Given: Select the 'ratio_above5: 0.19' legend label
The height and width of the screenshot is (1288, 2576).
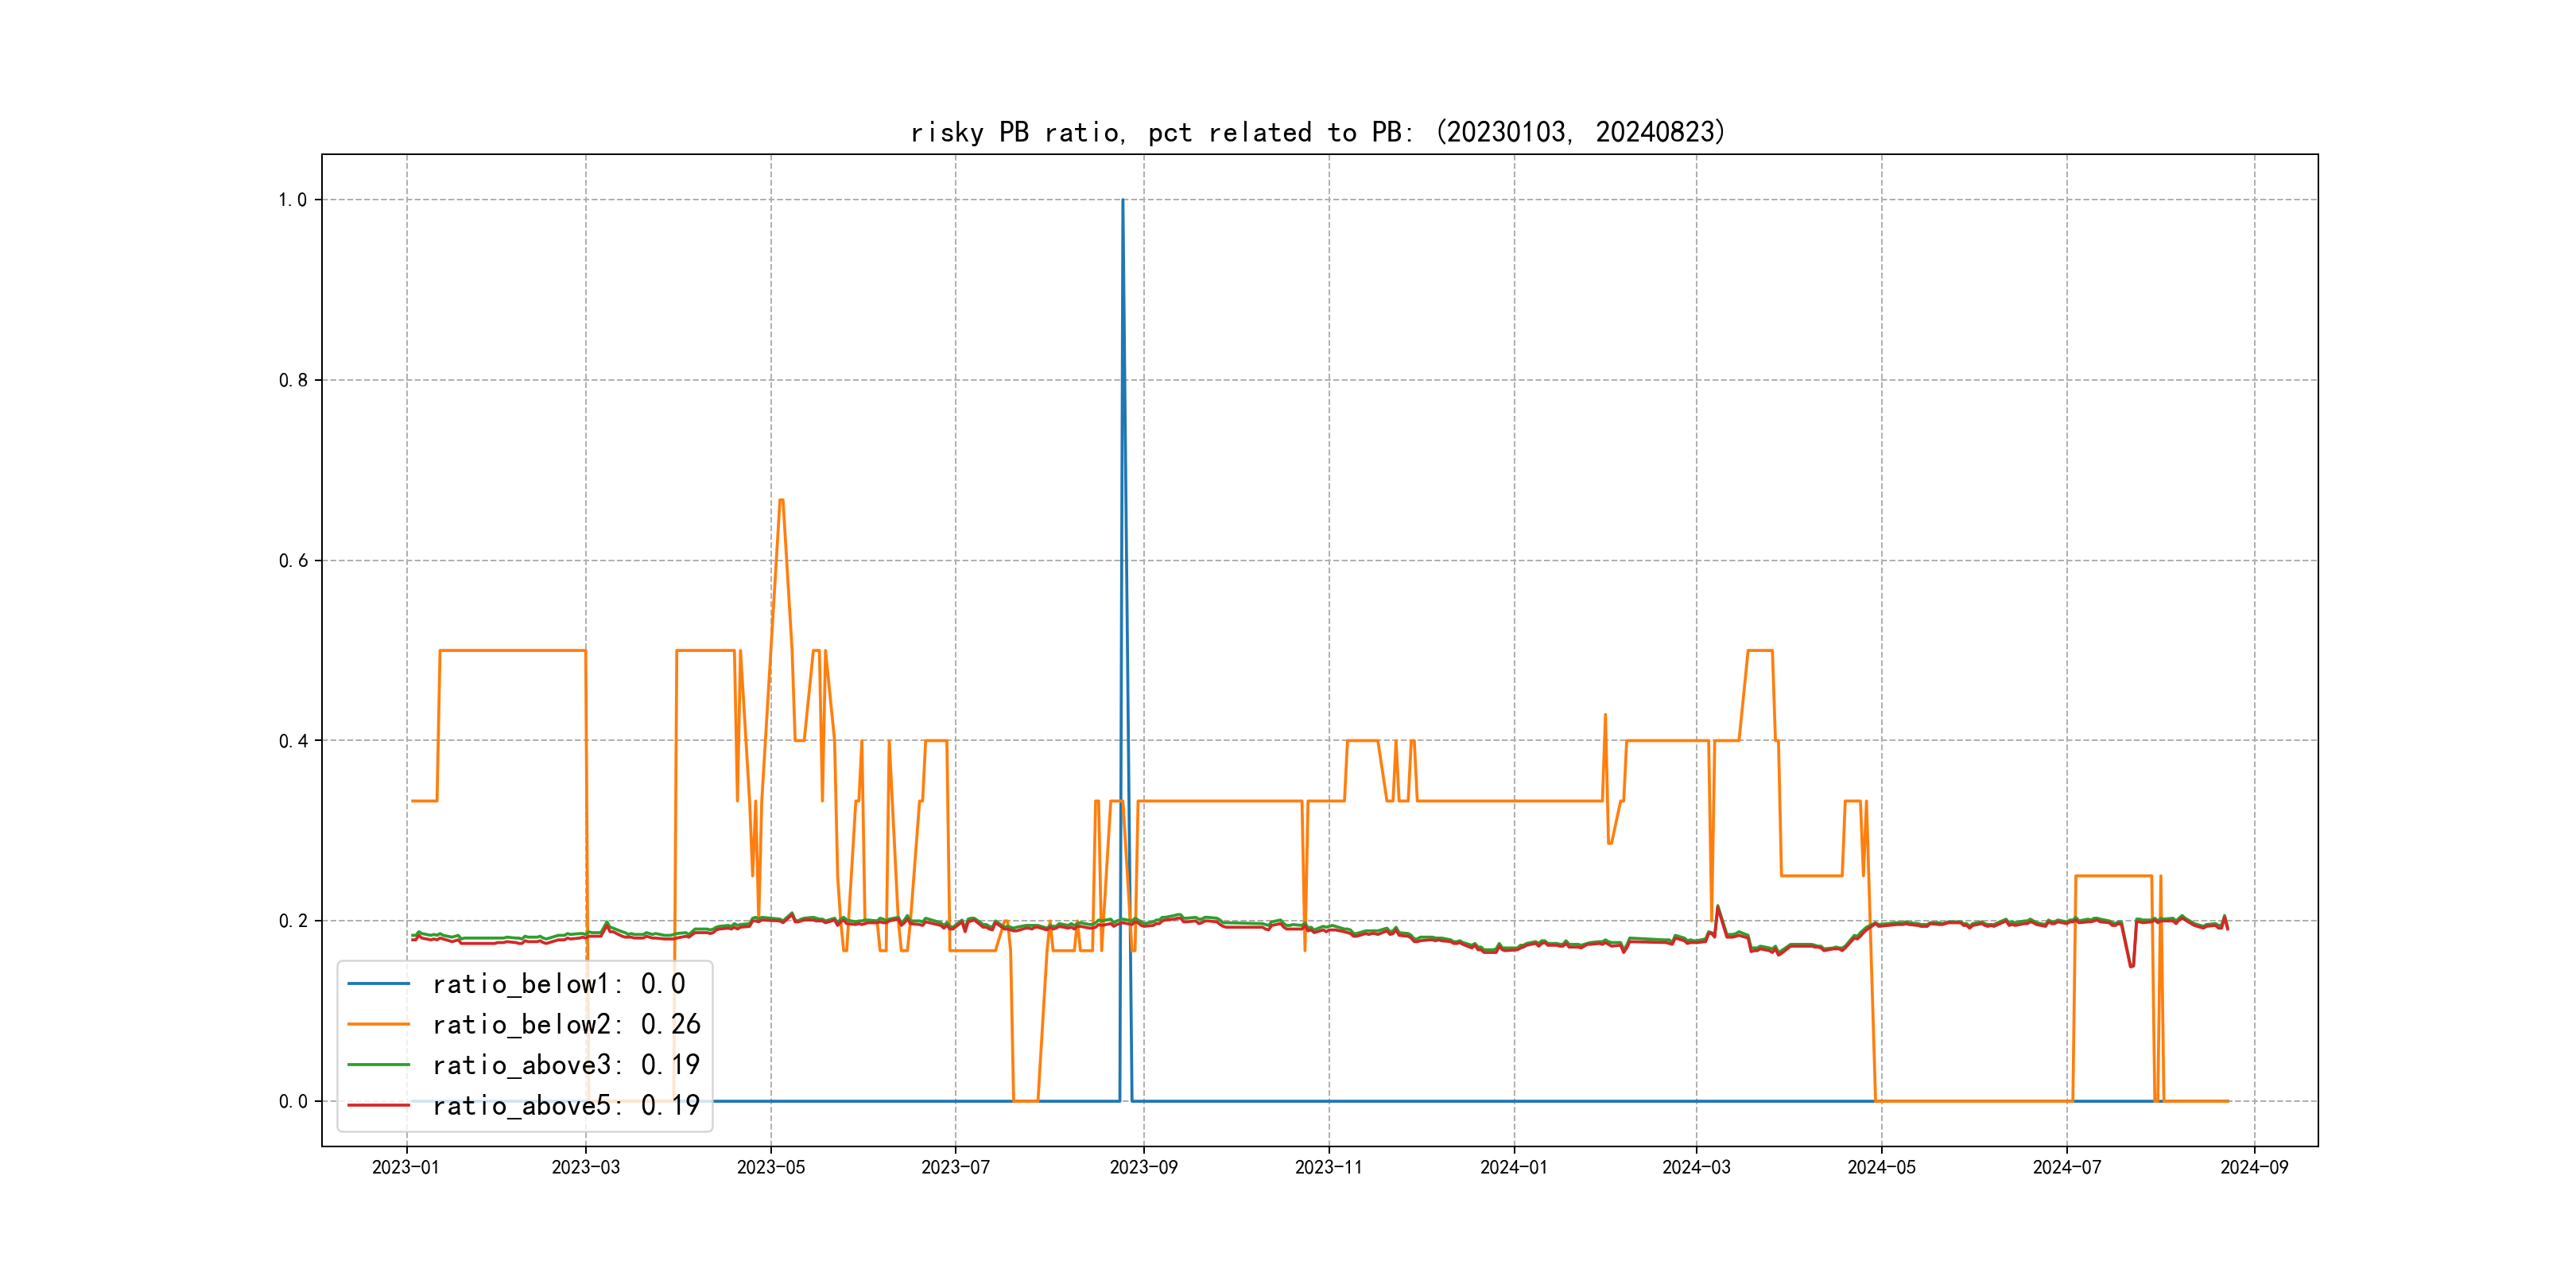Looking at the screenshot, I should [566, 1105].
